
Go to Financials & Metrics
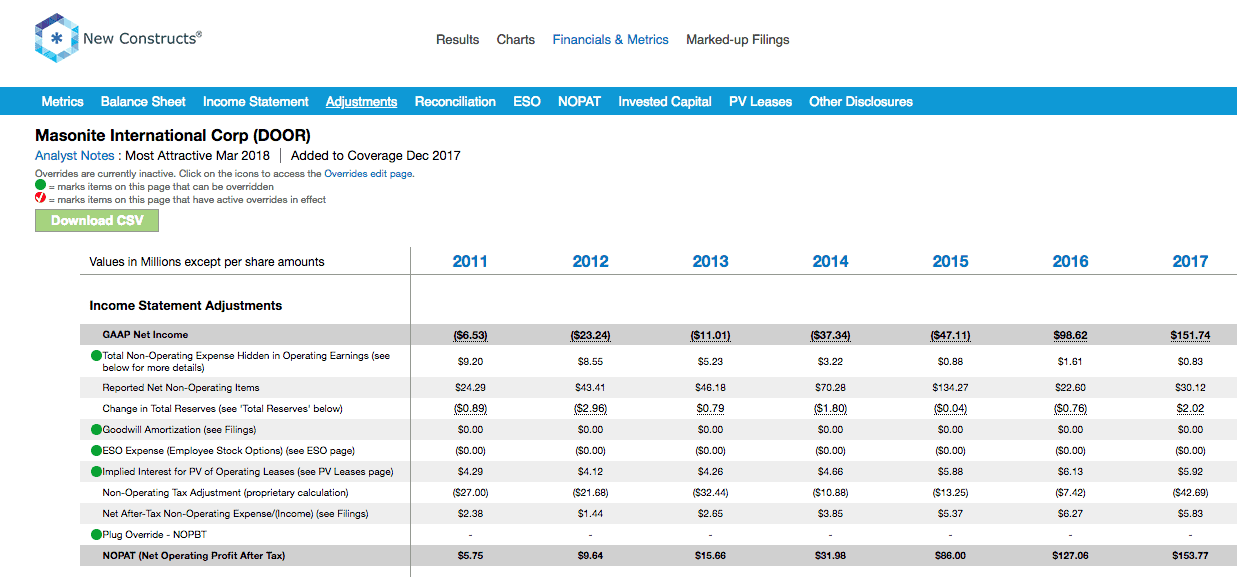610,40
